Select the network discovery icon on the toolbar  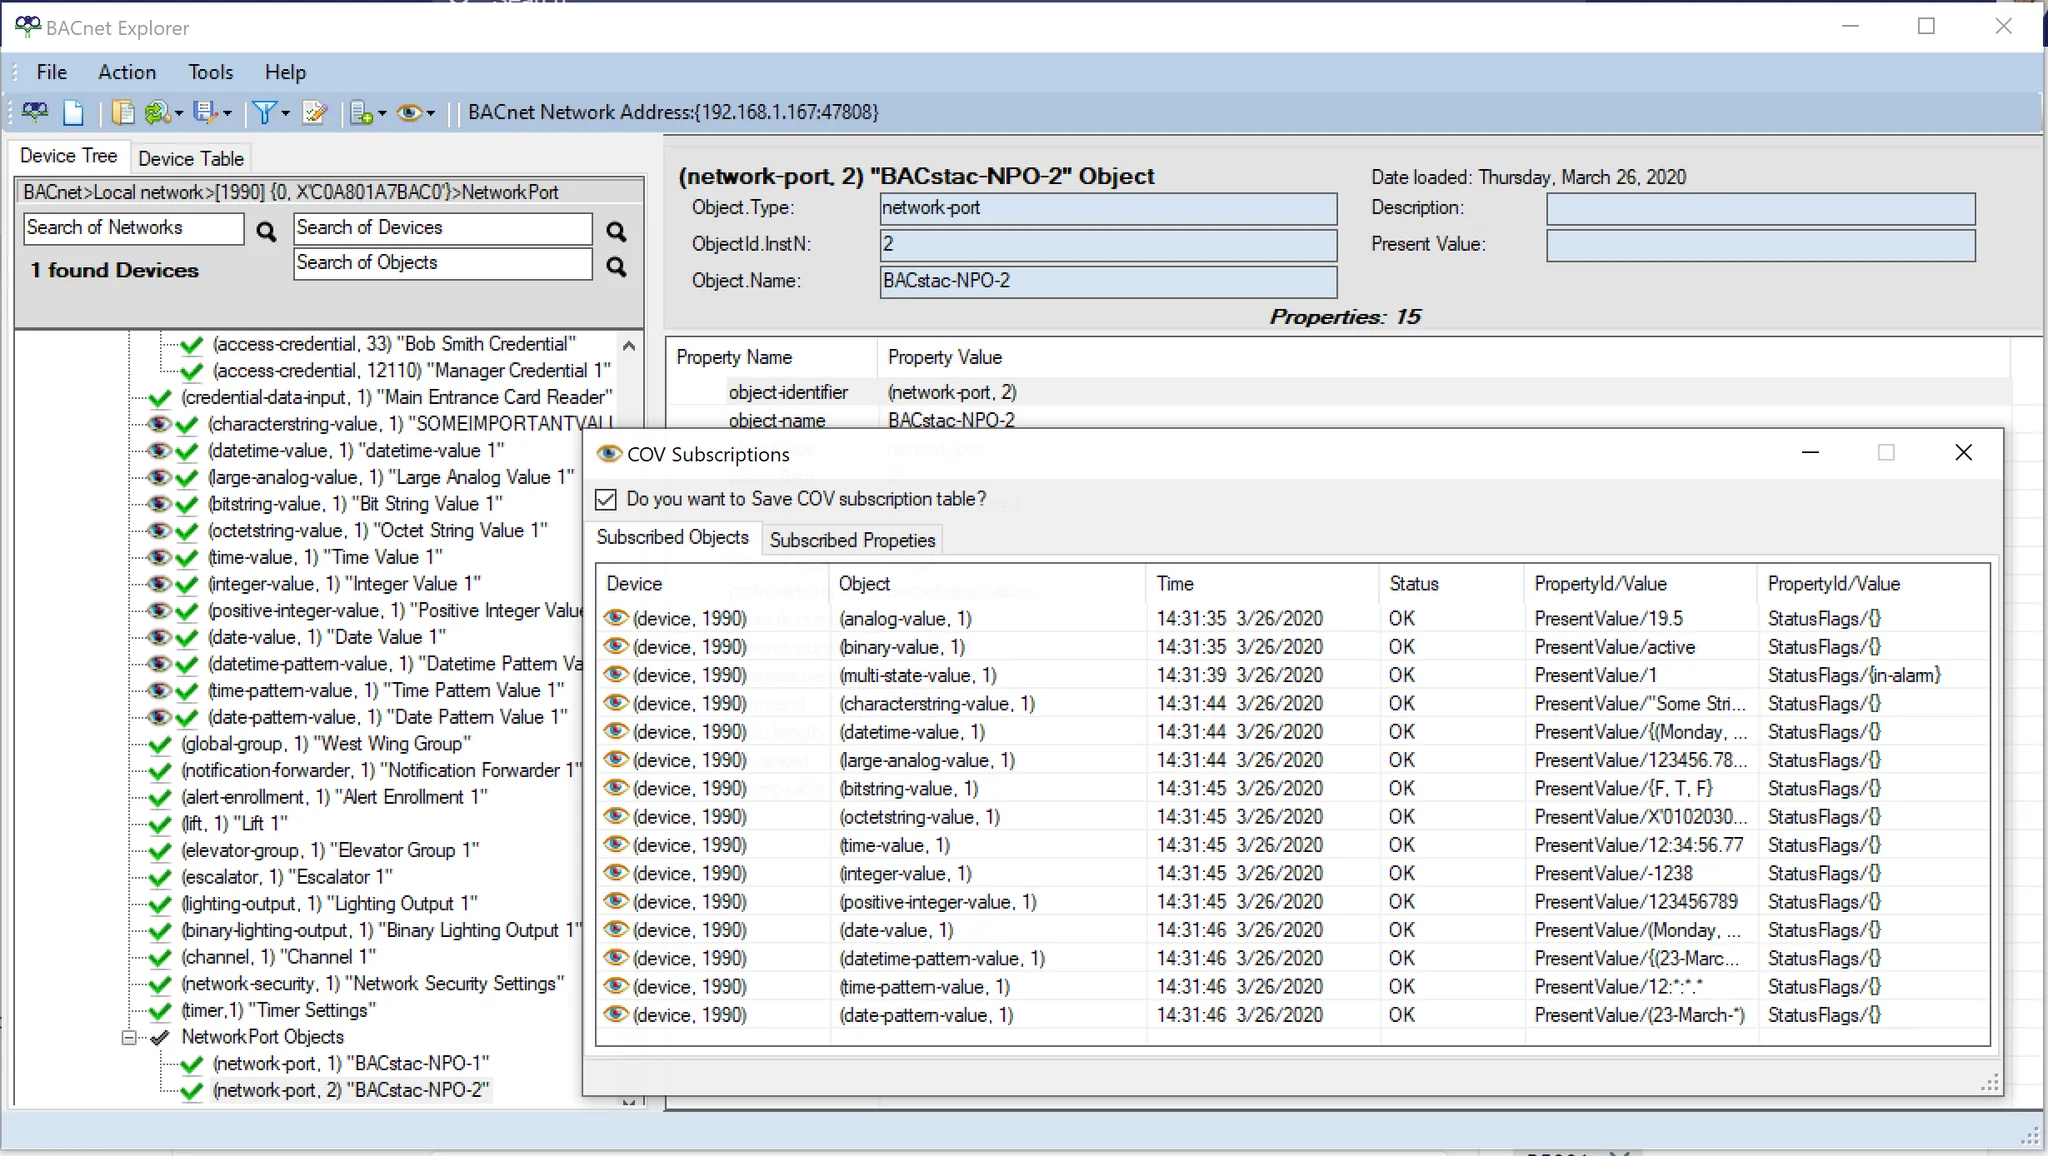[x=35, y=112]
